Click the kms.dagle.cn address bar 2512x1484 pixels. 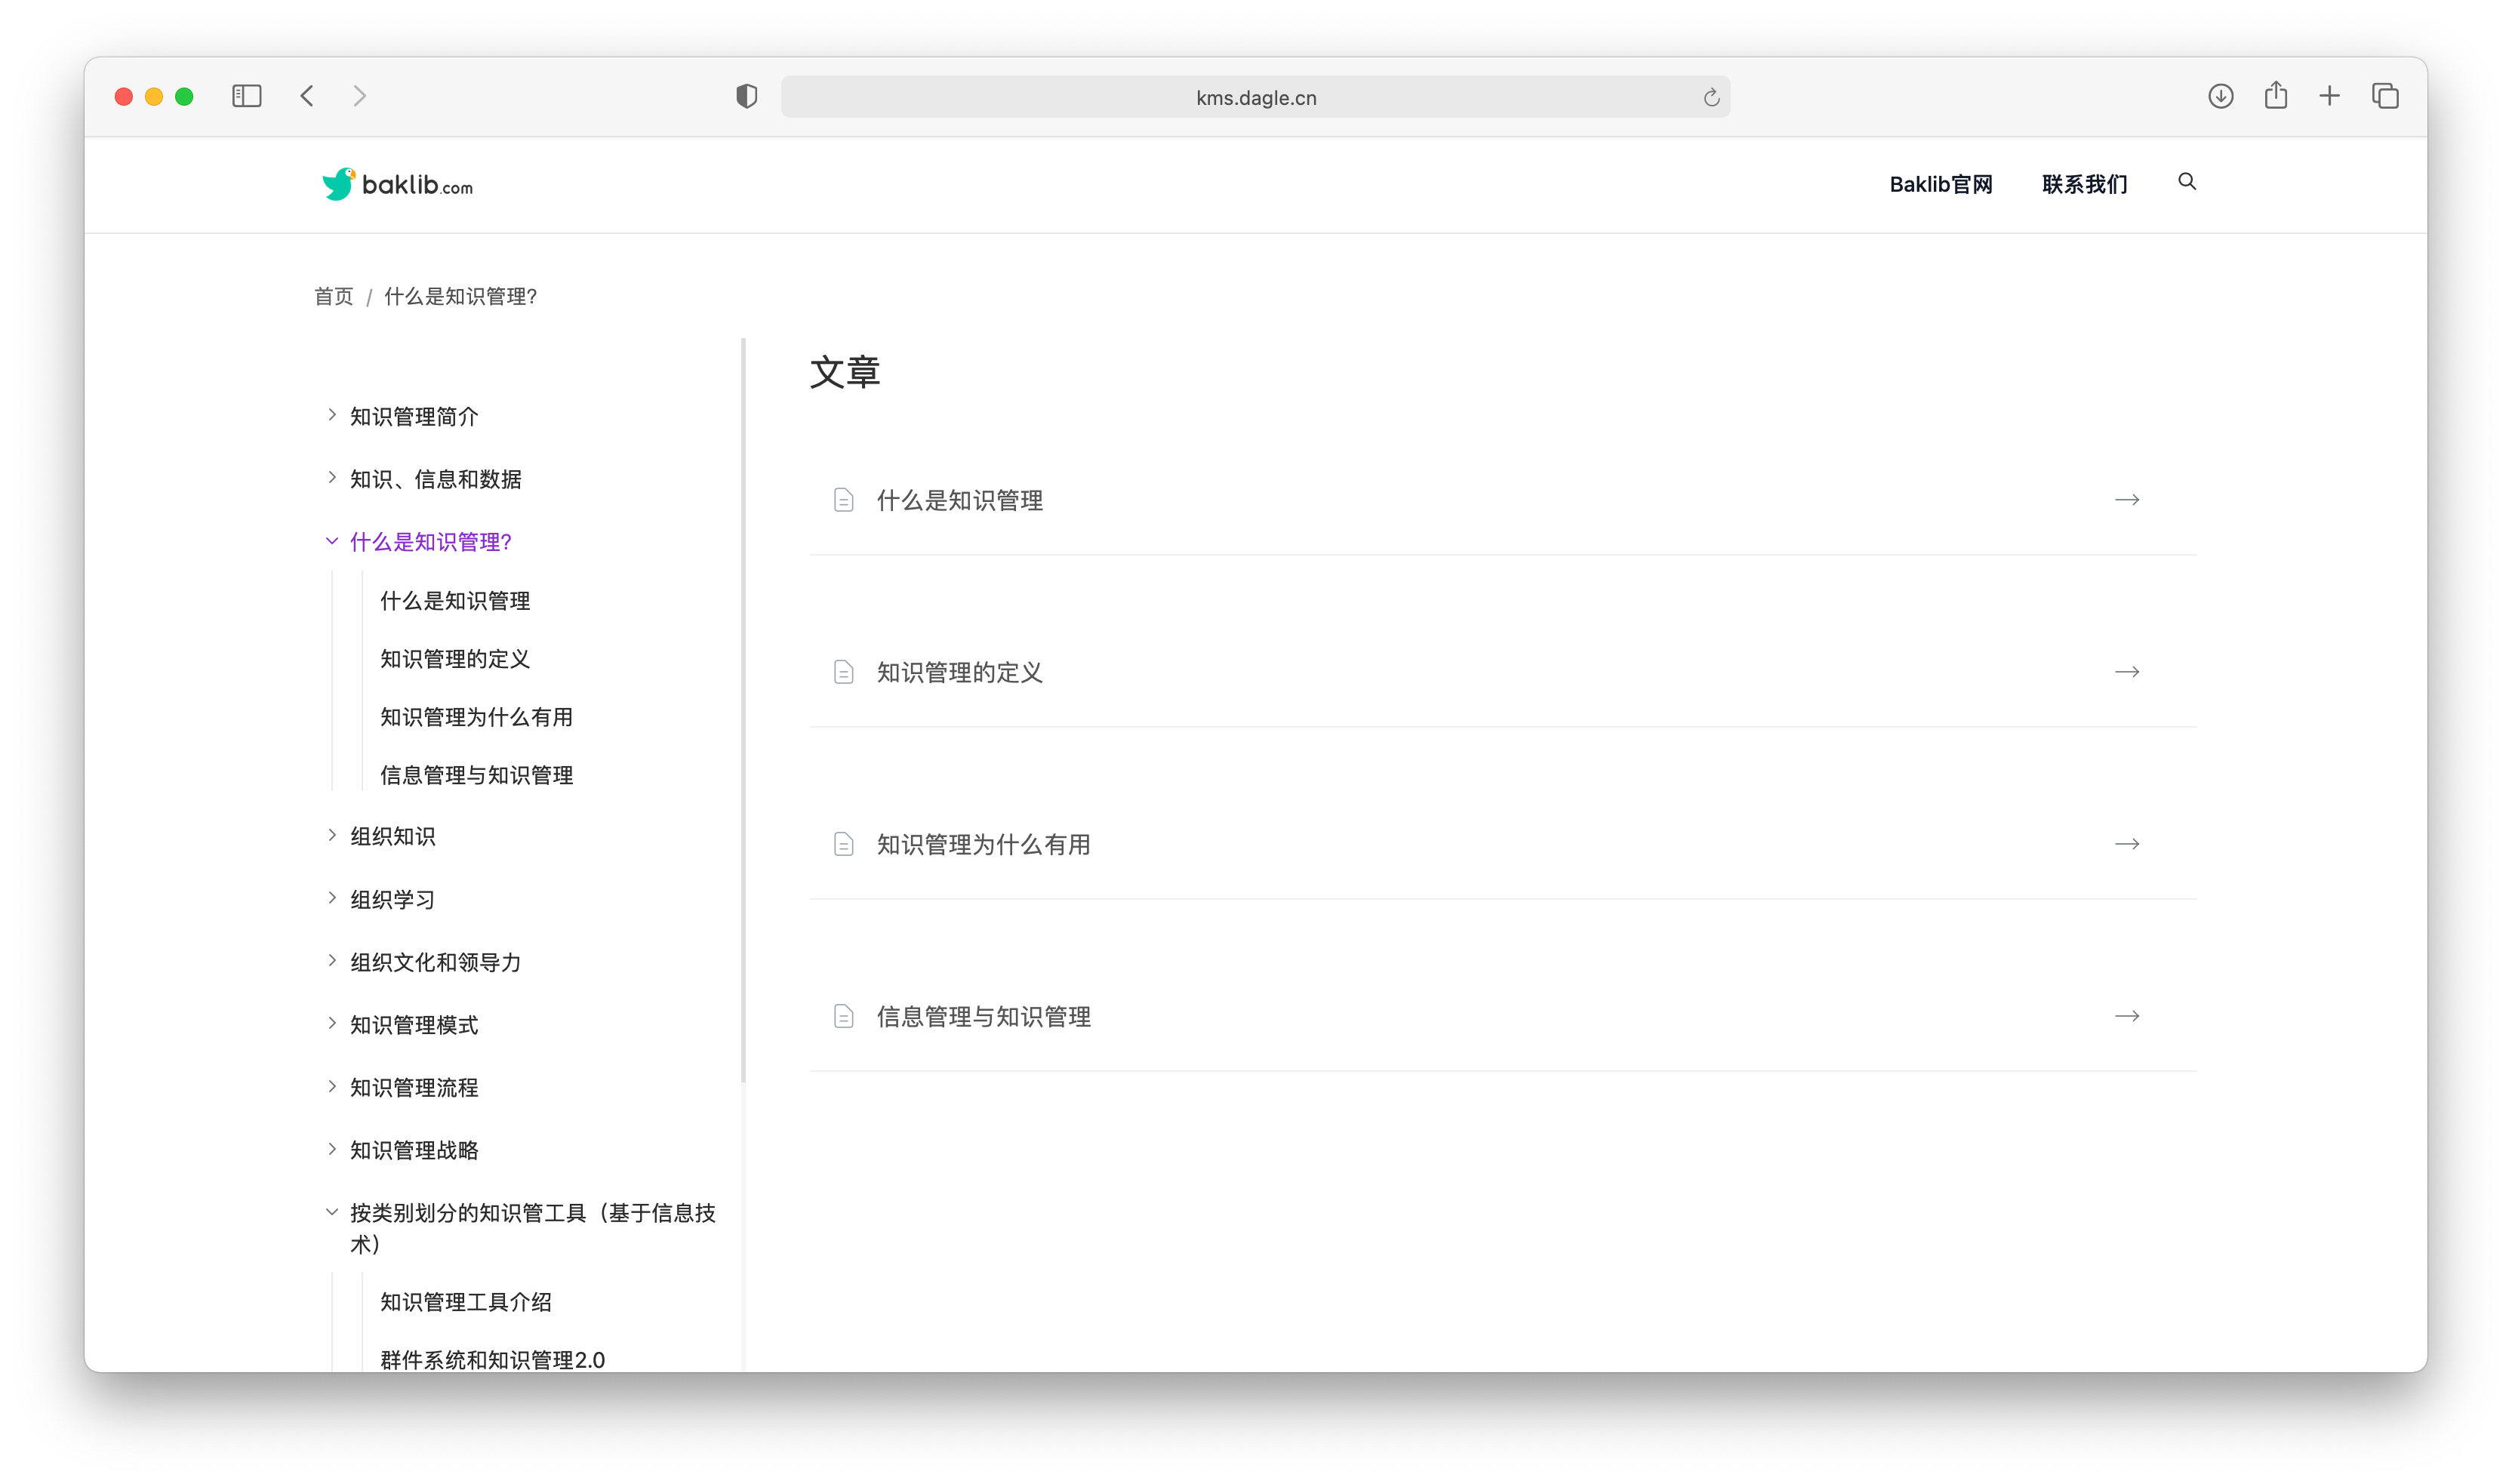coord(1255,97)
